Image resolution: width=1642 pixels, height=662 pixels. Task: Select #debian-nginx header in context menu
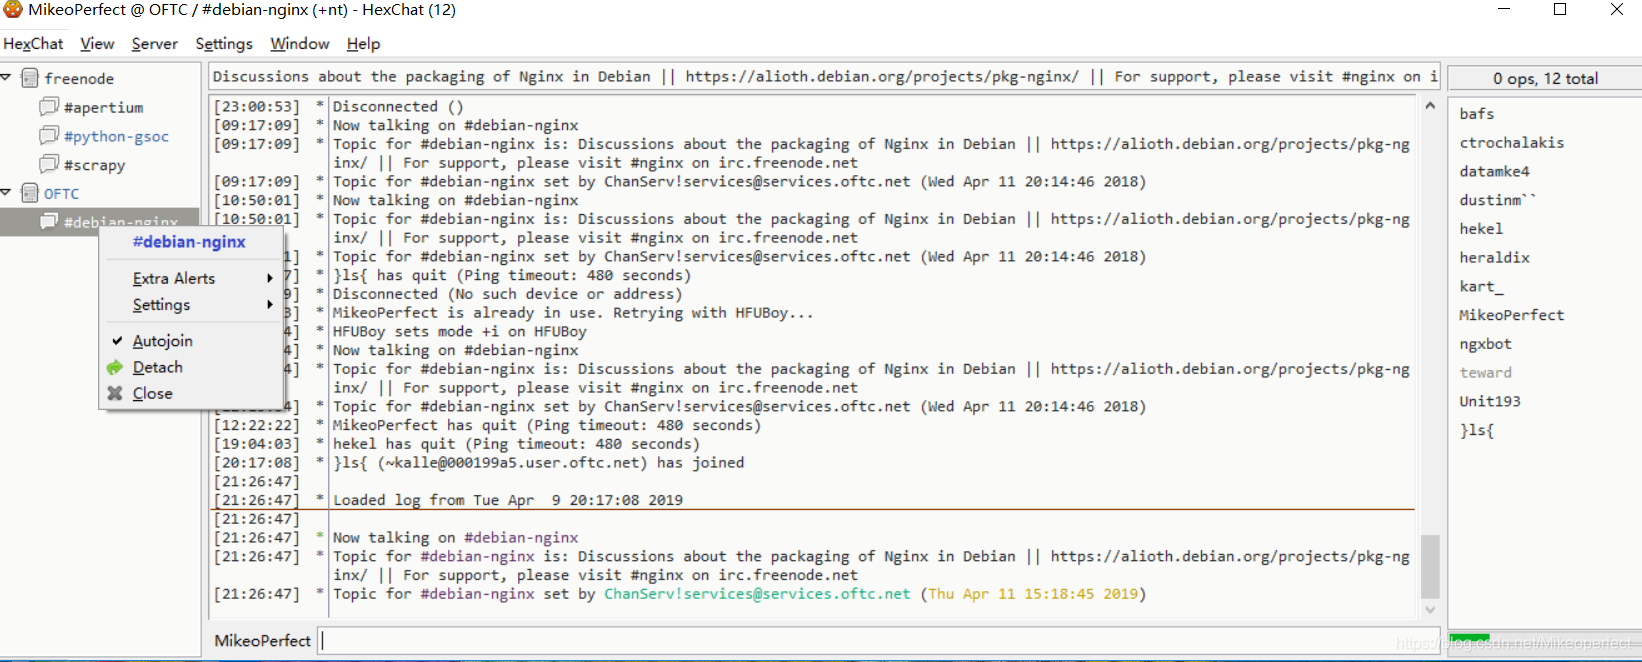tap(189, 242)
